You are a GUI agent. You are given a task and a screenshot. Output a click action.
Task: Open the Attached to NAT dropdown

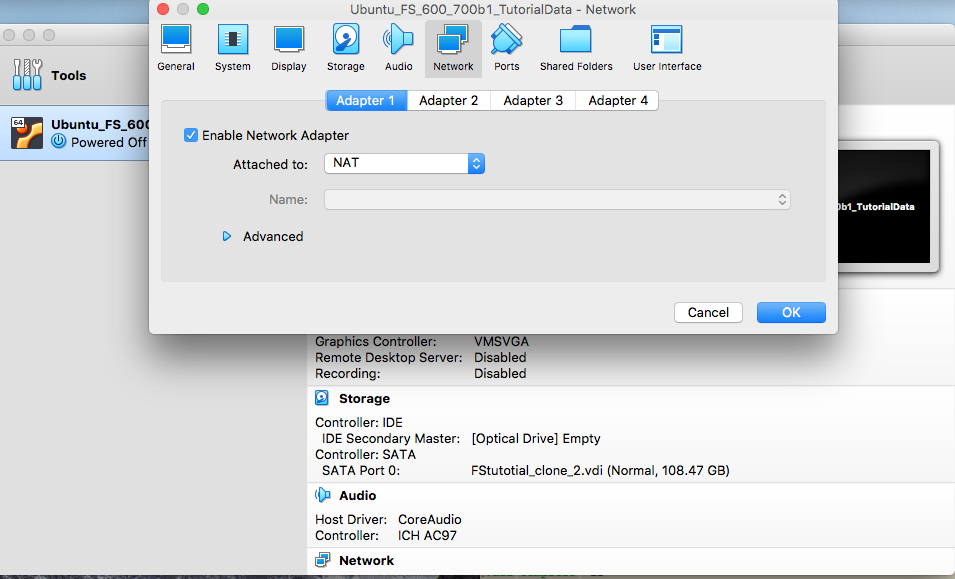[x=405, y=163]
